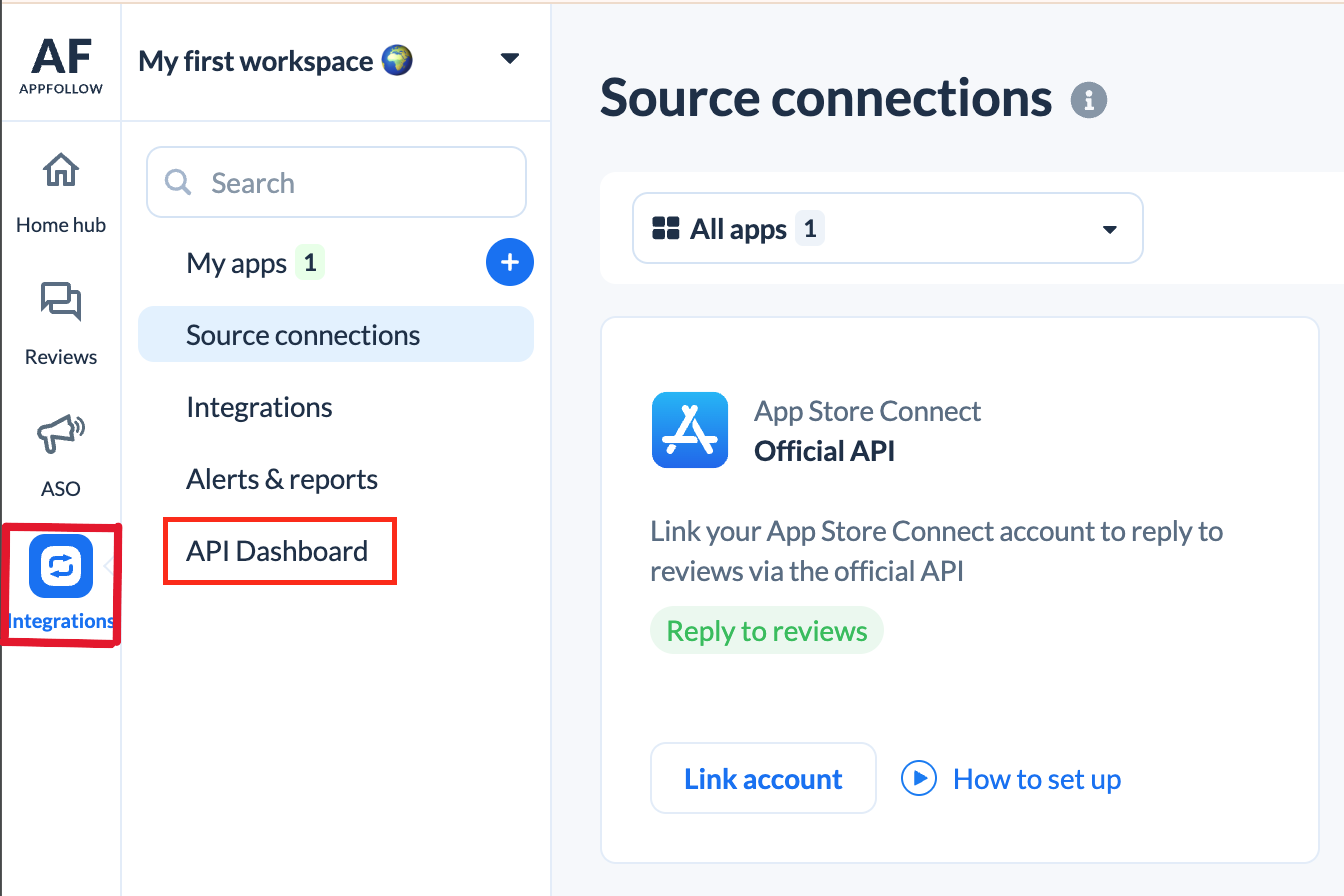1344x896 pixels.
Task: Select the Integrations sidebar icon
Action: 61,567
